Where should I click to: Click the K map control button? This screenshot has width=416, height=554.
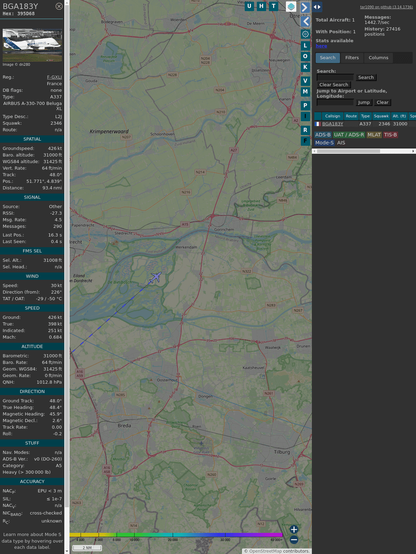click(x=305, y=67)
